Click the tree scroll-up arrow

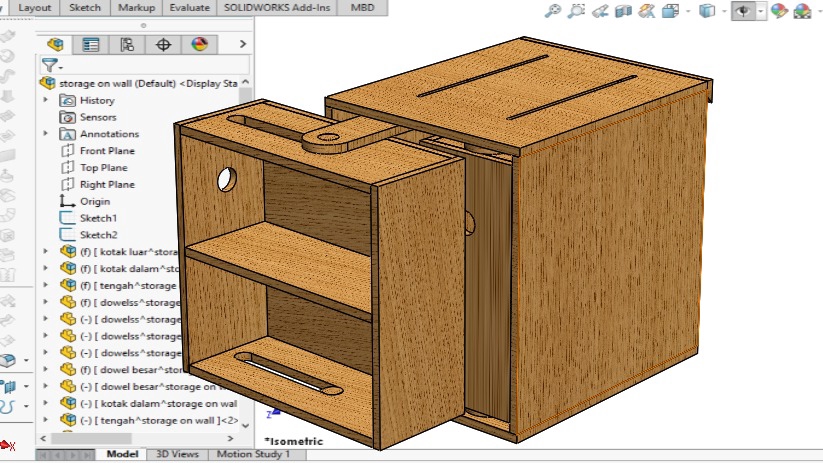click(x=246, y=82)
